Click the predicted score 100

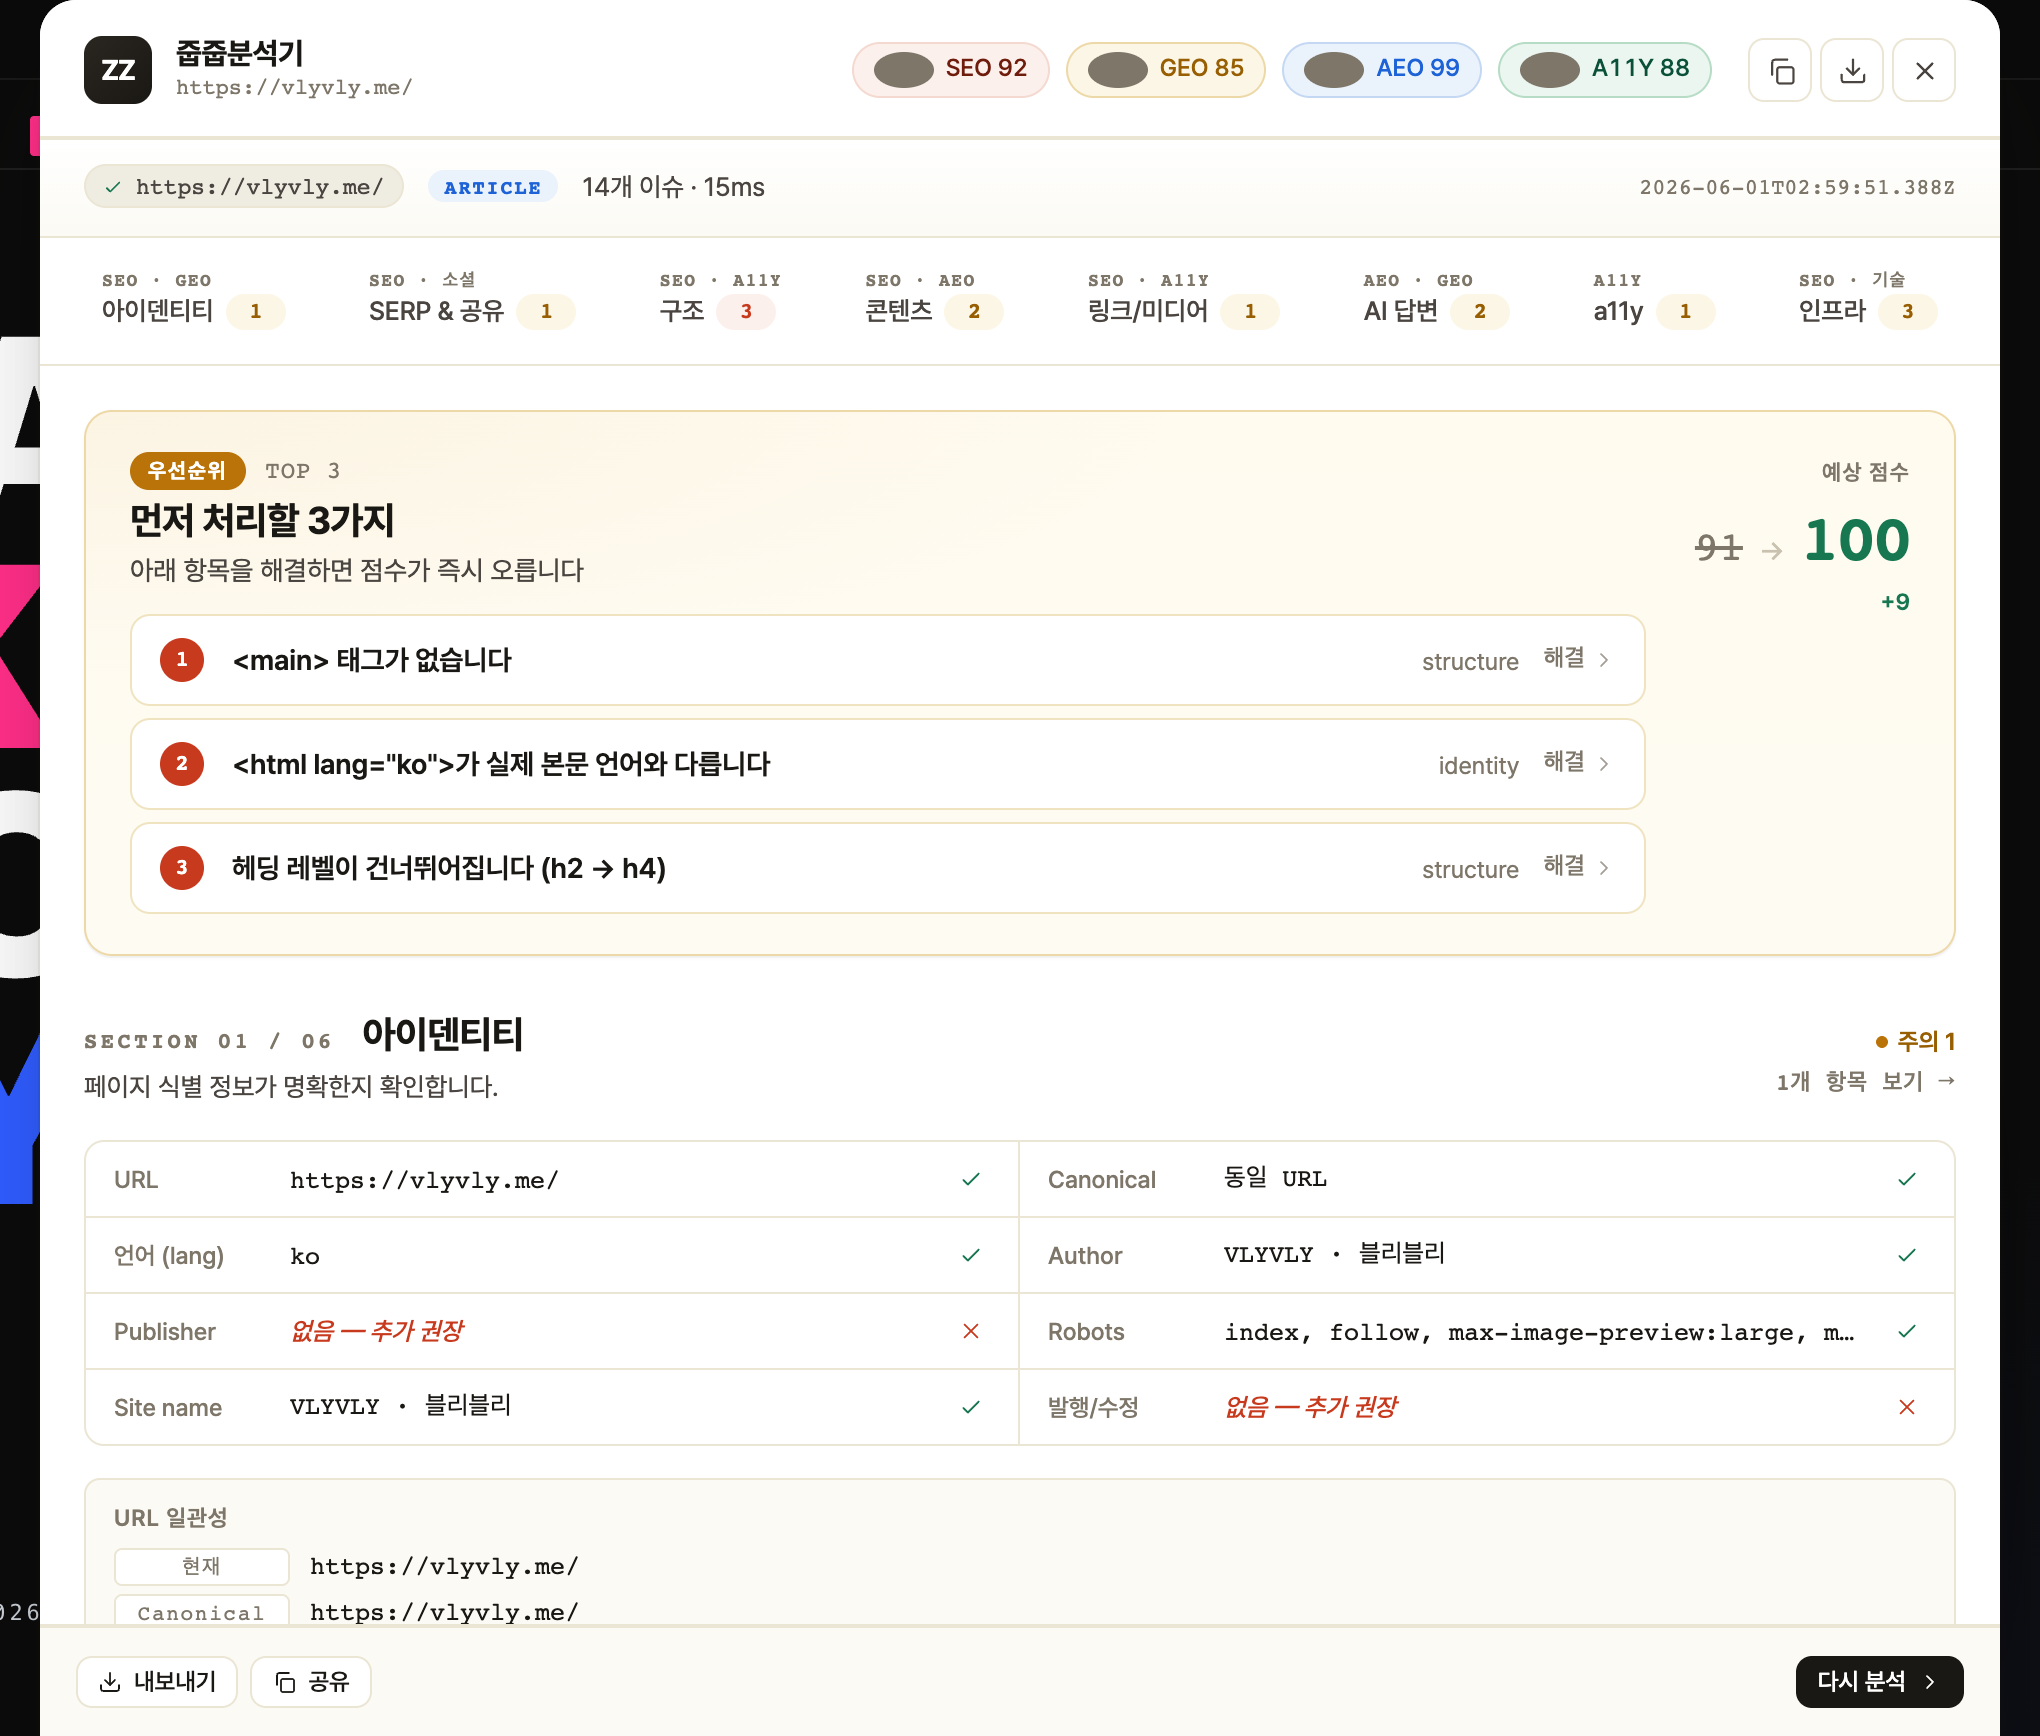tap(1856, 541)
